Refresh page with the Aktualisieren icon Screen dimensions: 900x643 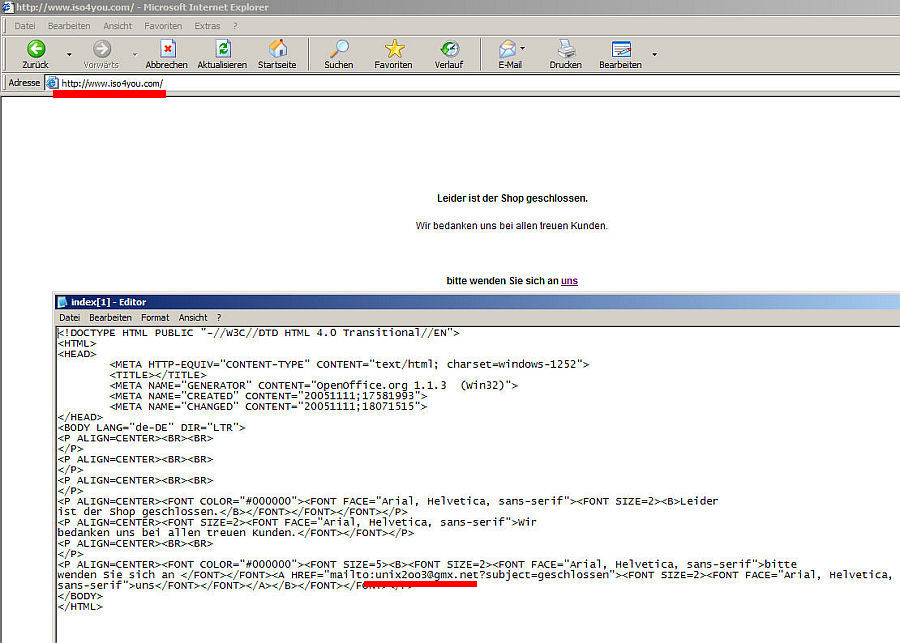click(x=223, y=49)
